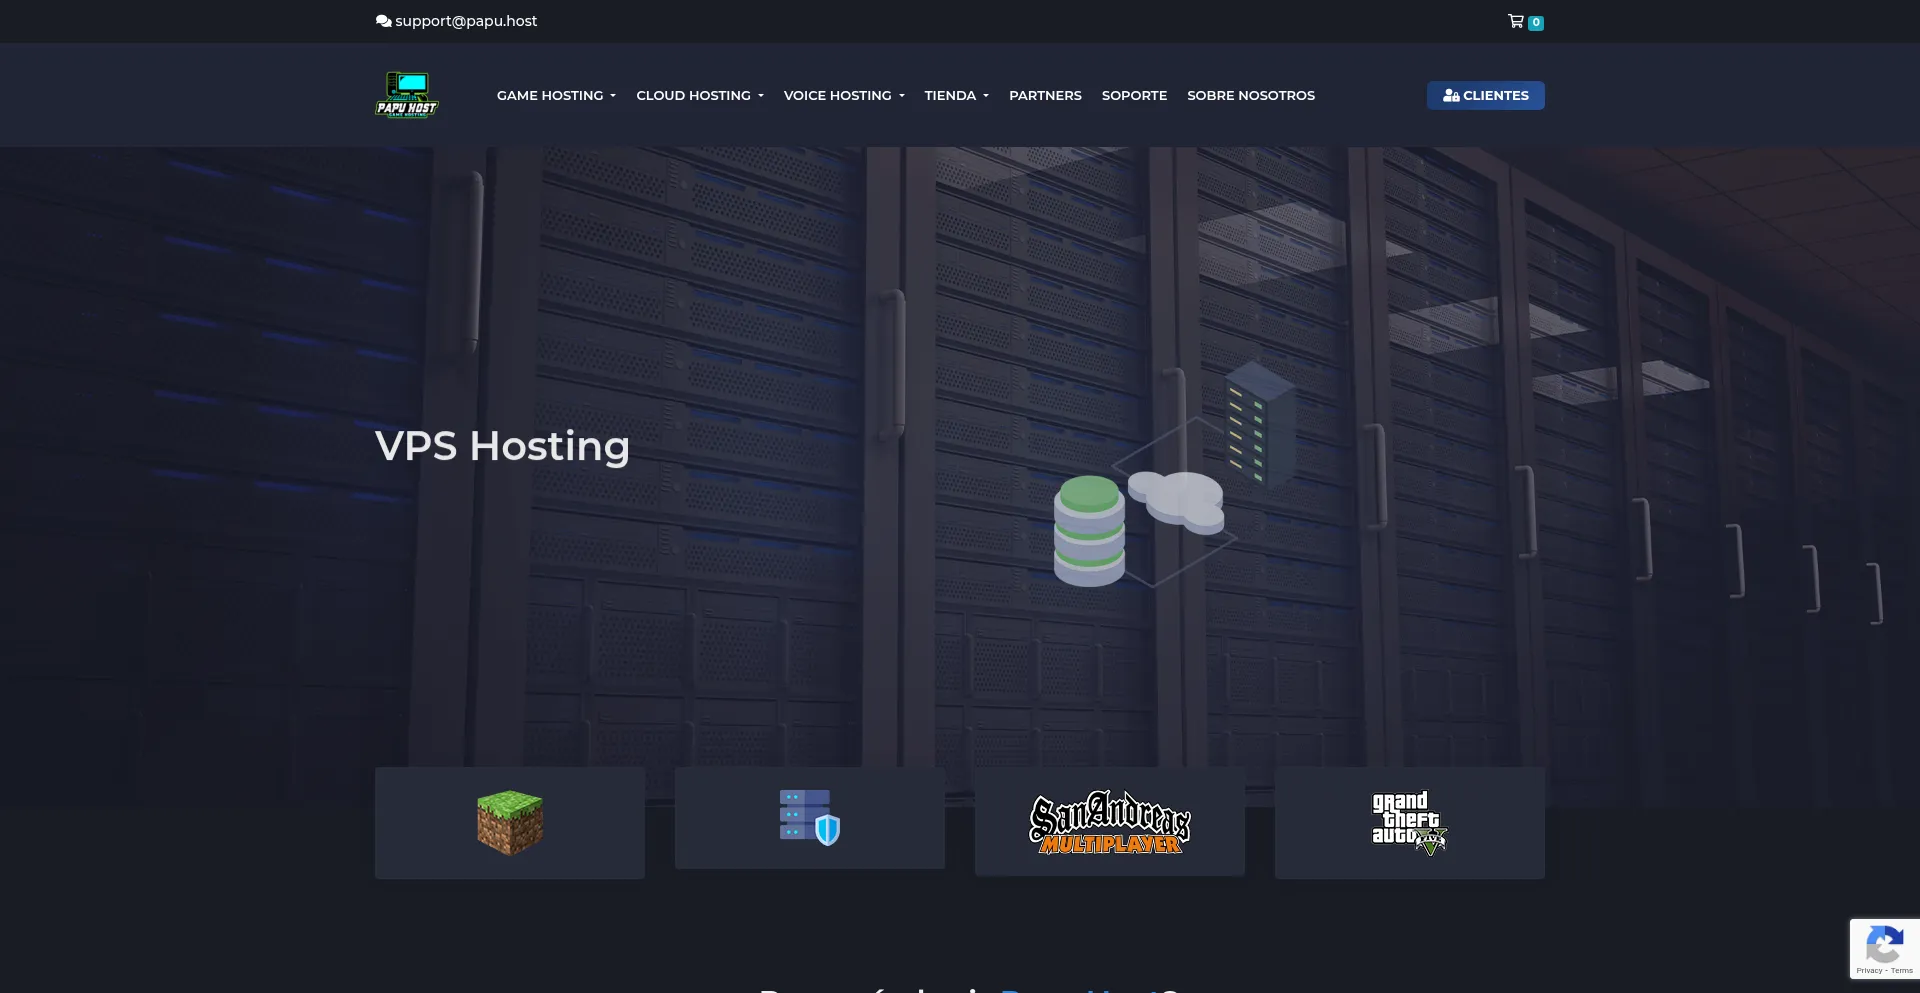Click the Papu Host logo
1920x993 pixels.
(x=406, y=95)
